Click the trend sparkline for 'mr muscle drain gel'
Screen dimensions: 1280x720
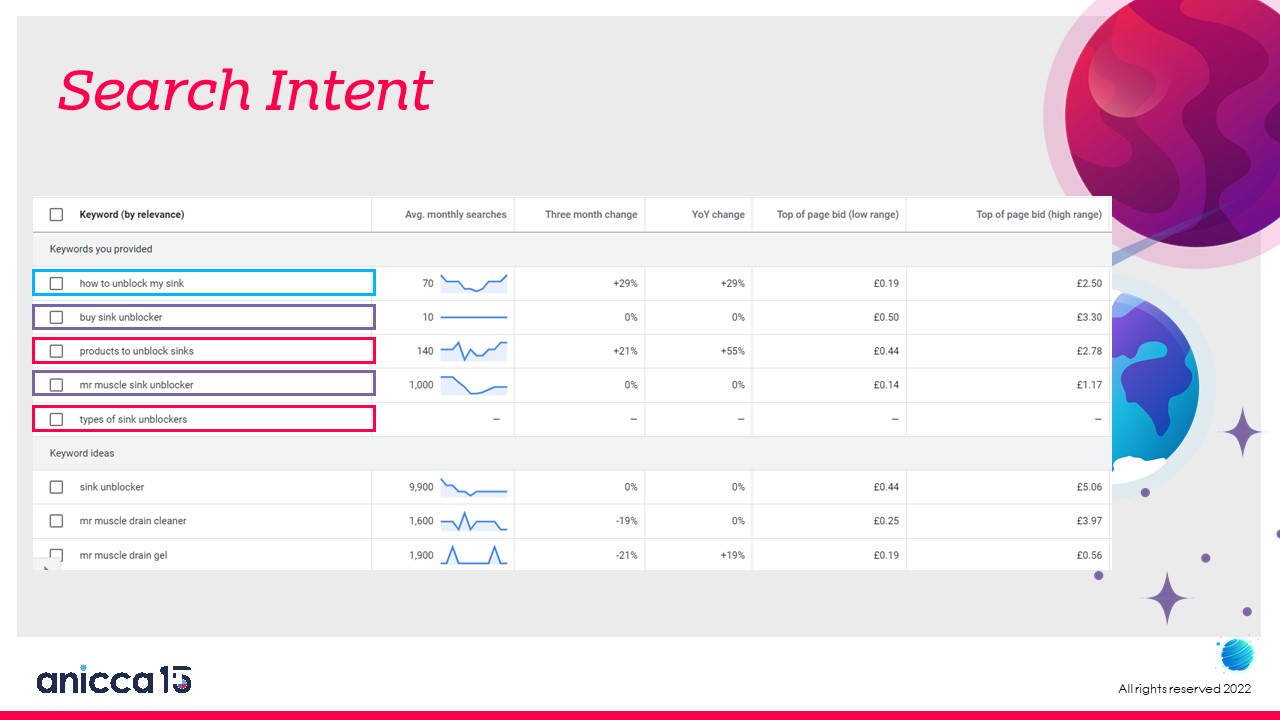coord(474,555)
